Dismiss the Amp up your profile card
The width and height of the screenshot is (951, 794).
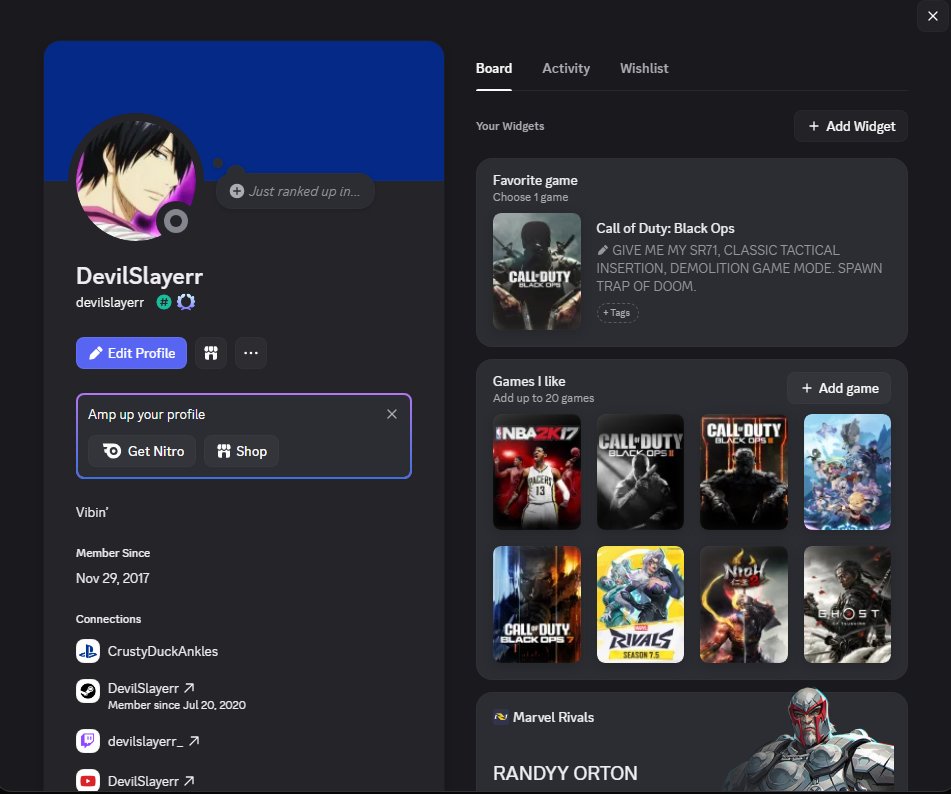(392, 414)
